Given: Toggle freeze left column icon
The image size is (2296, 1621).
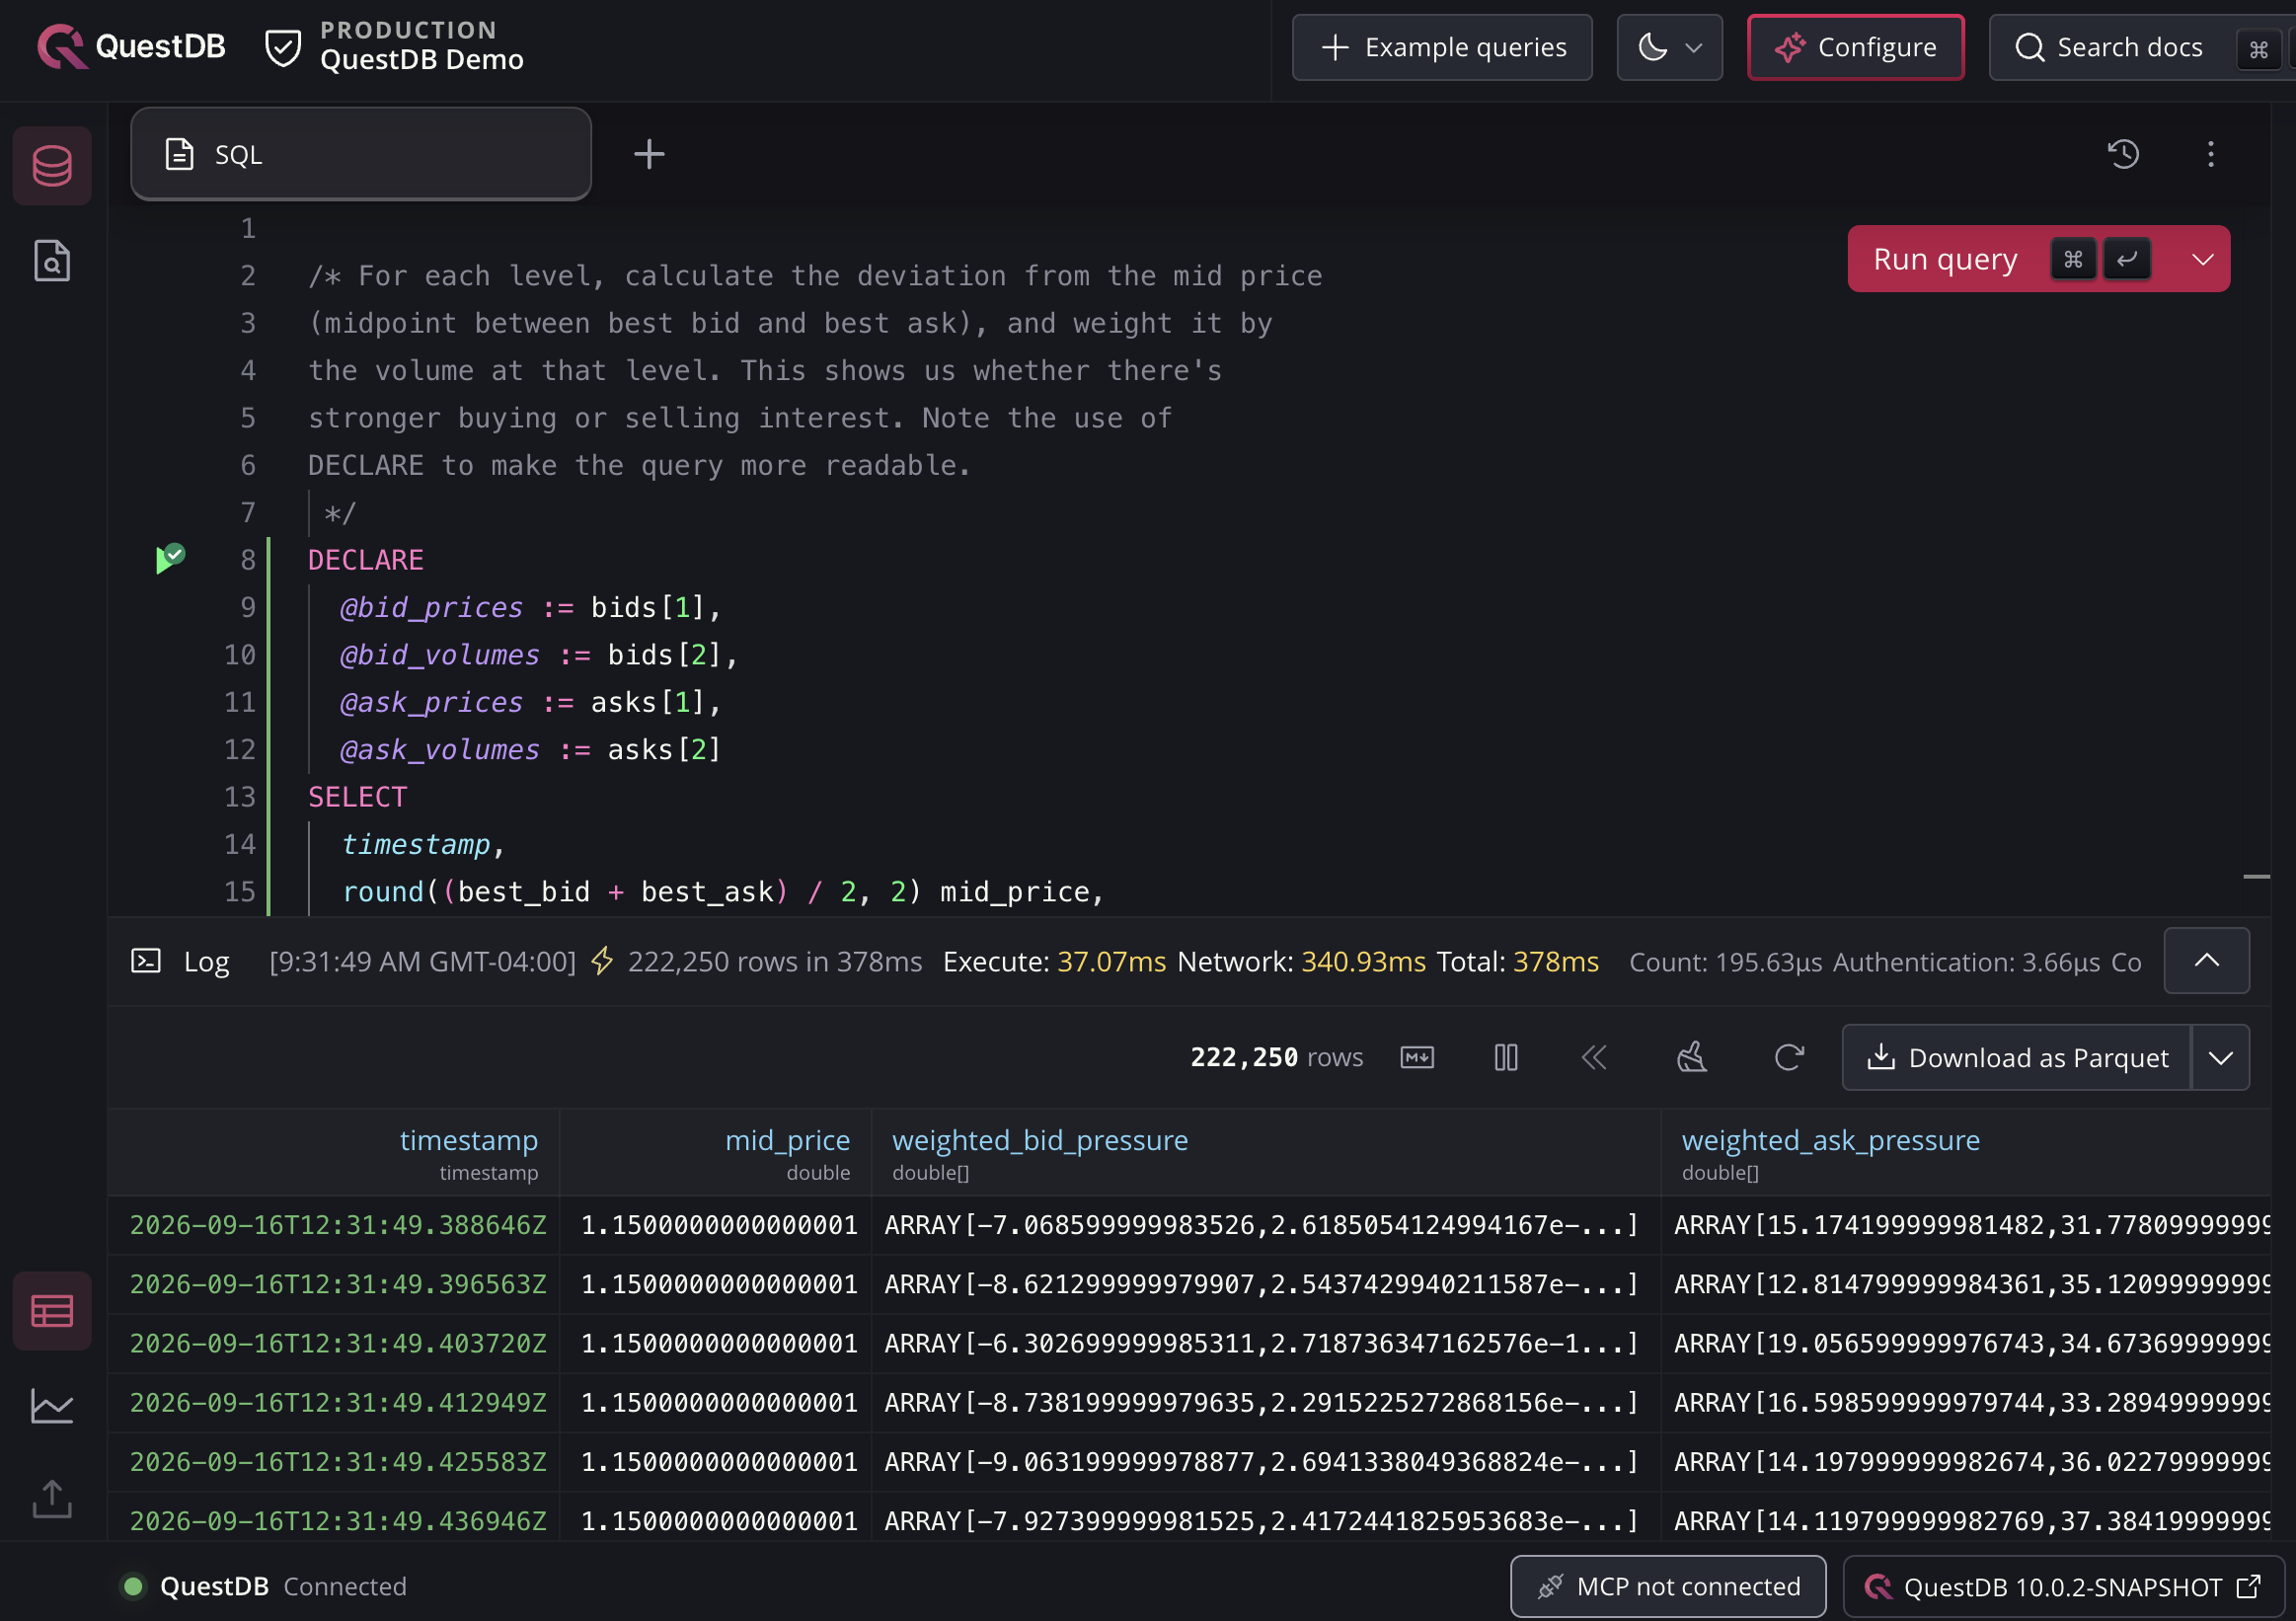Looking at the screenshot, I should click(1506, 1057).
